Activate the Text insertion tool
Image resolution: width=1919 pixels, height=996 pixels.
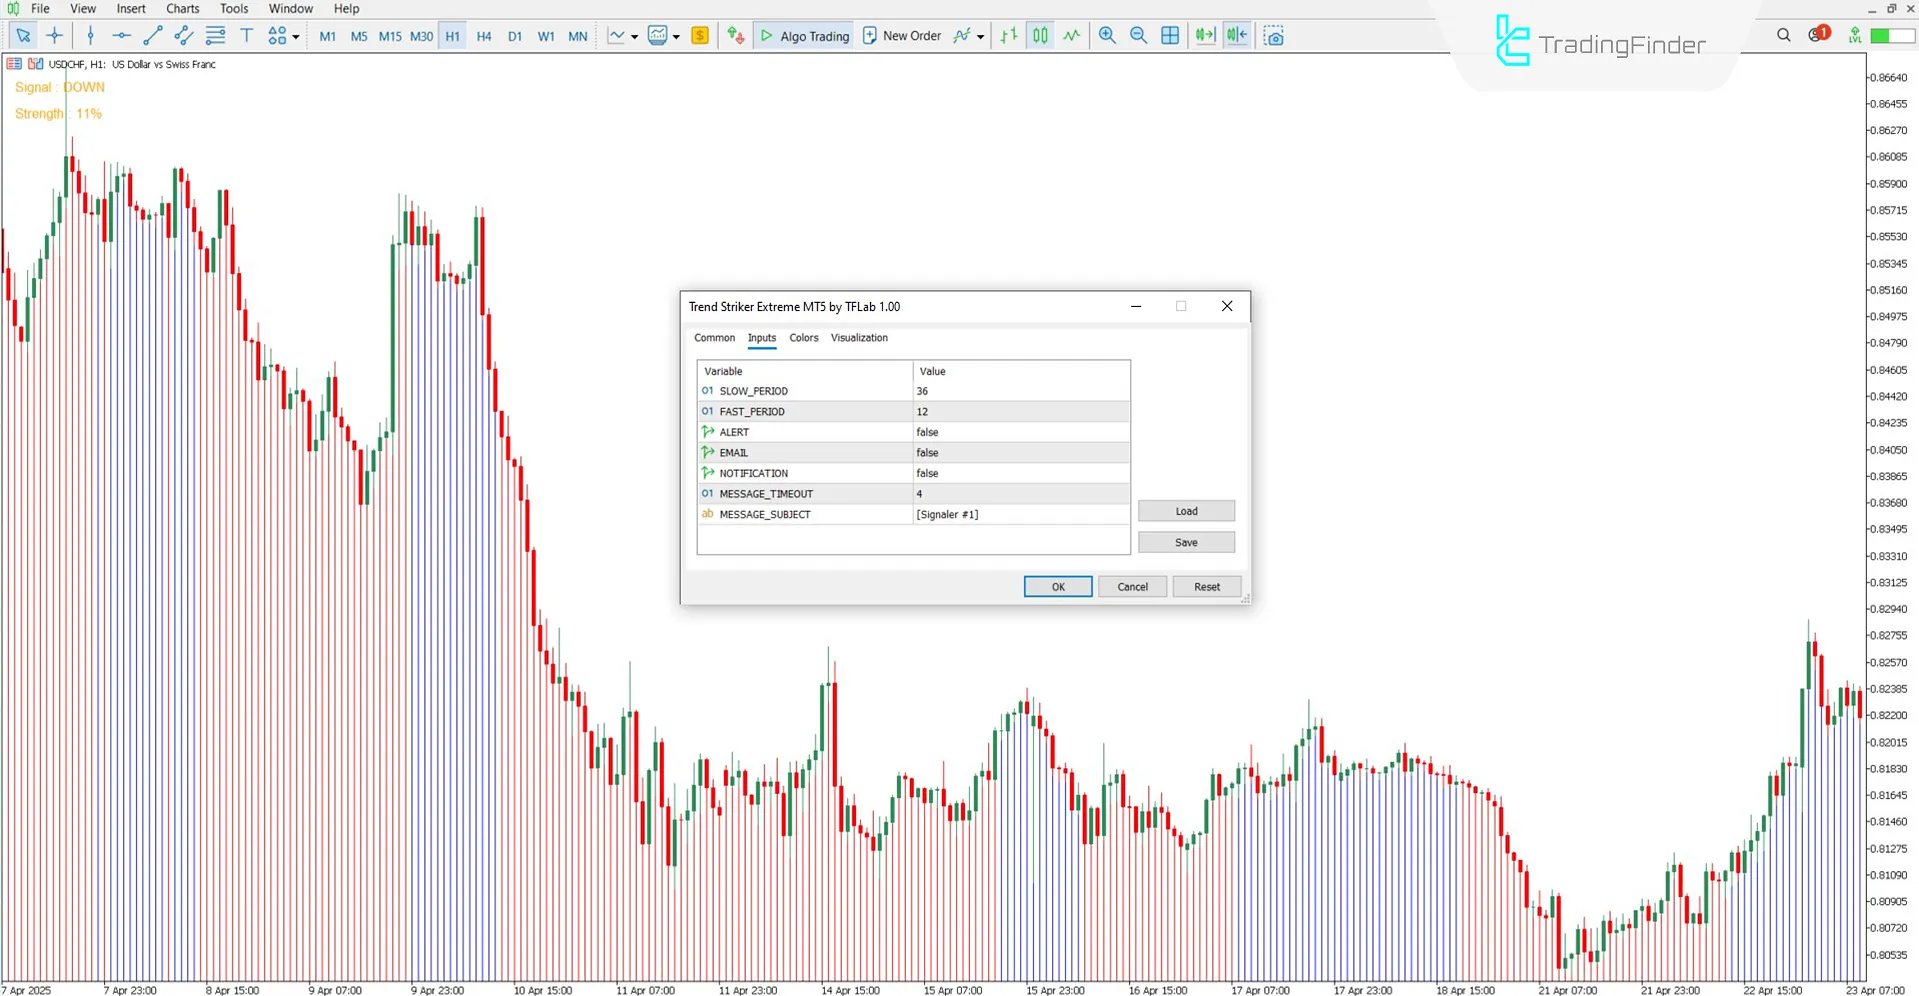pyautogui.click(x=246, y=36)
